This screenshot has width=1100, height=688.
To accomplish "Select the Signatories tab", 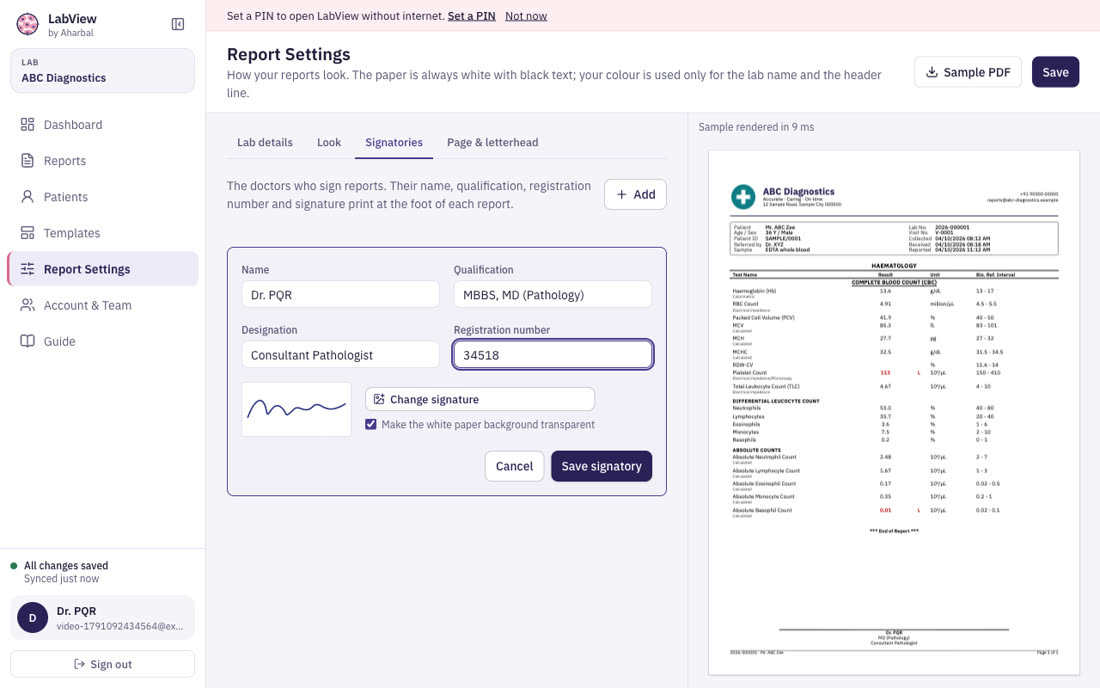I will tap(394, 142).
